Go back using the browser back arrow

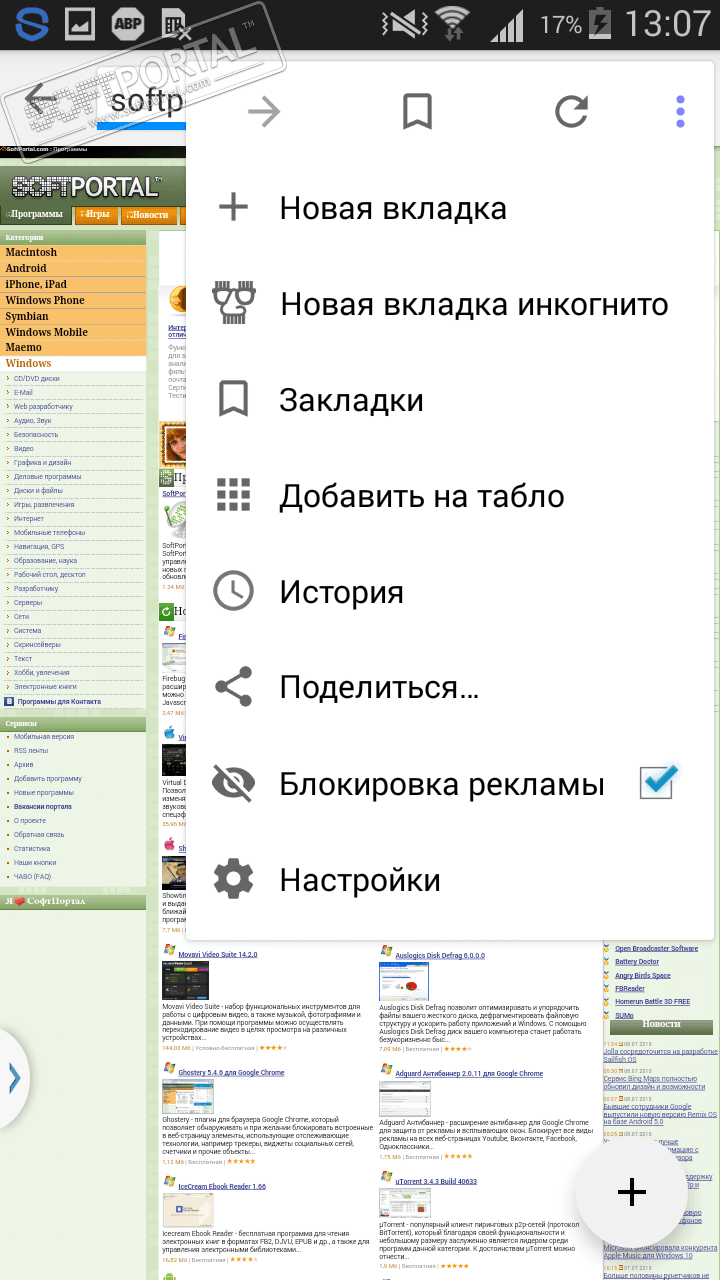[x=41, y=99]
